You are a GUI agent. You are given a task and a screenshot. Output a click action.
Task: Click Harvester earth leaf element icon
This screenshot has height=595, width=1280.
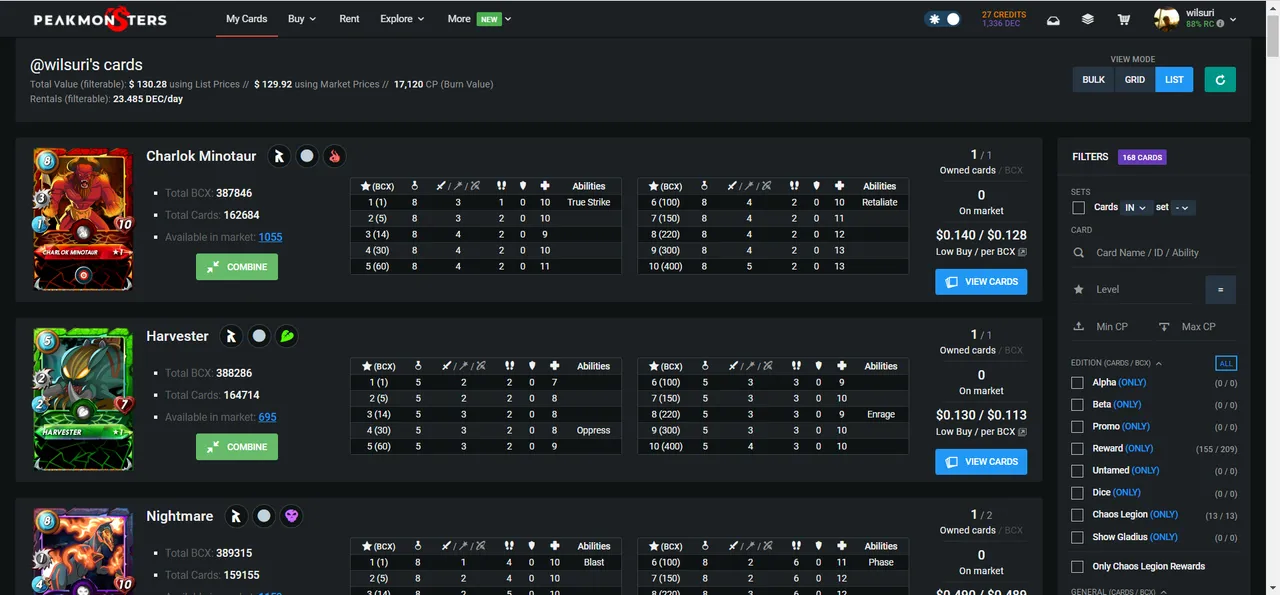[285, 336]
